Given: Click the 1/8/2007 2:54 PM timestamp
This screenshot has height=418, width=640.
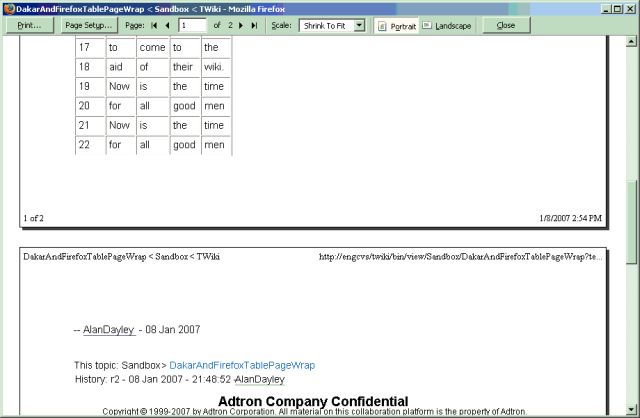Looking at the screenshot, I should pos(571,218).
